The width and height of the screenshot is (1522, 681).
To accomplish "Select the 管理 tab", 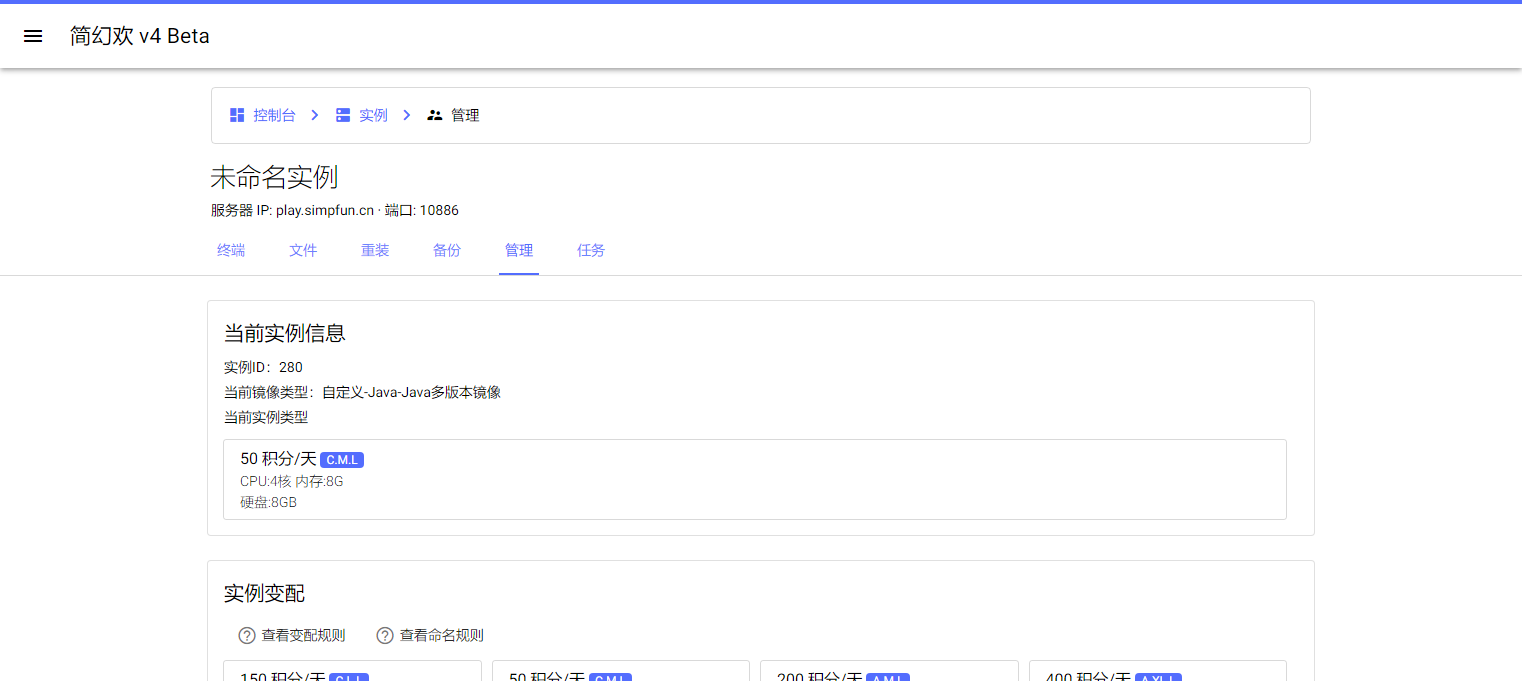I will (x=519, y=251).
